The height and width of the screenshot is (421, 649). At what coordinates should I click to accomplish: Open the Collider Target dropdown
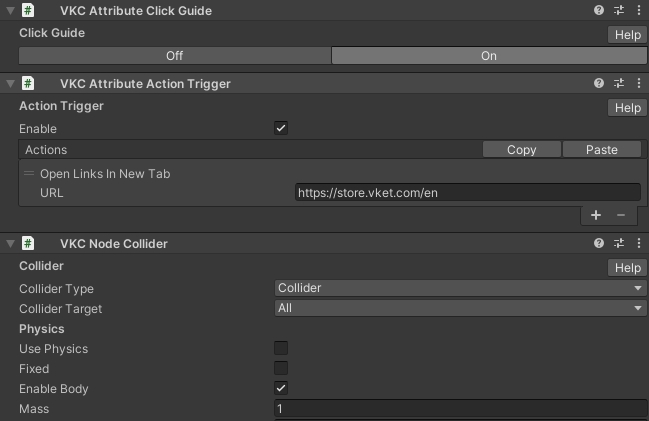tap(460, 309)
